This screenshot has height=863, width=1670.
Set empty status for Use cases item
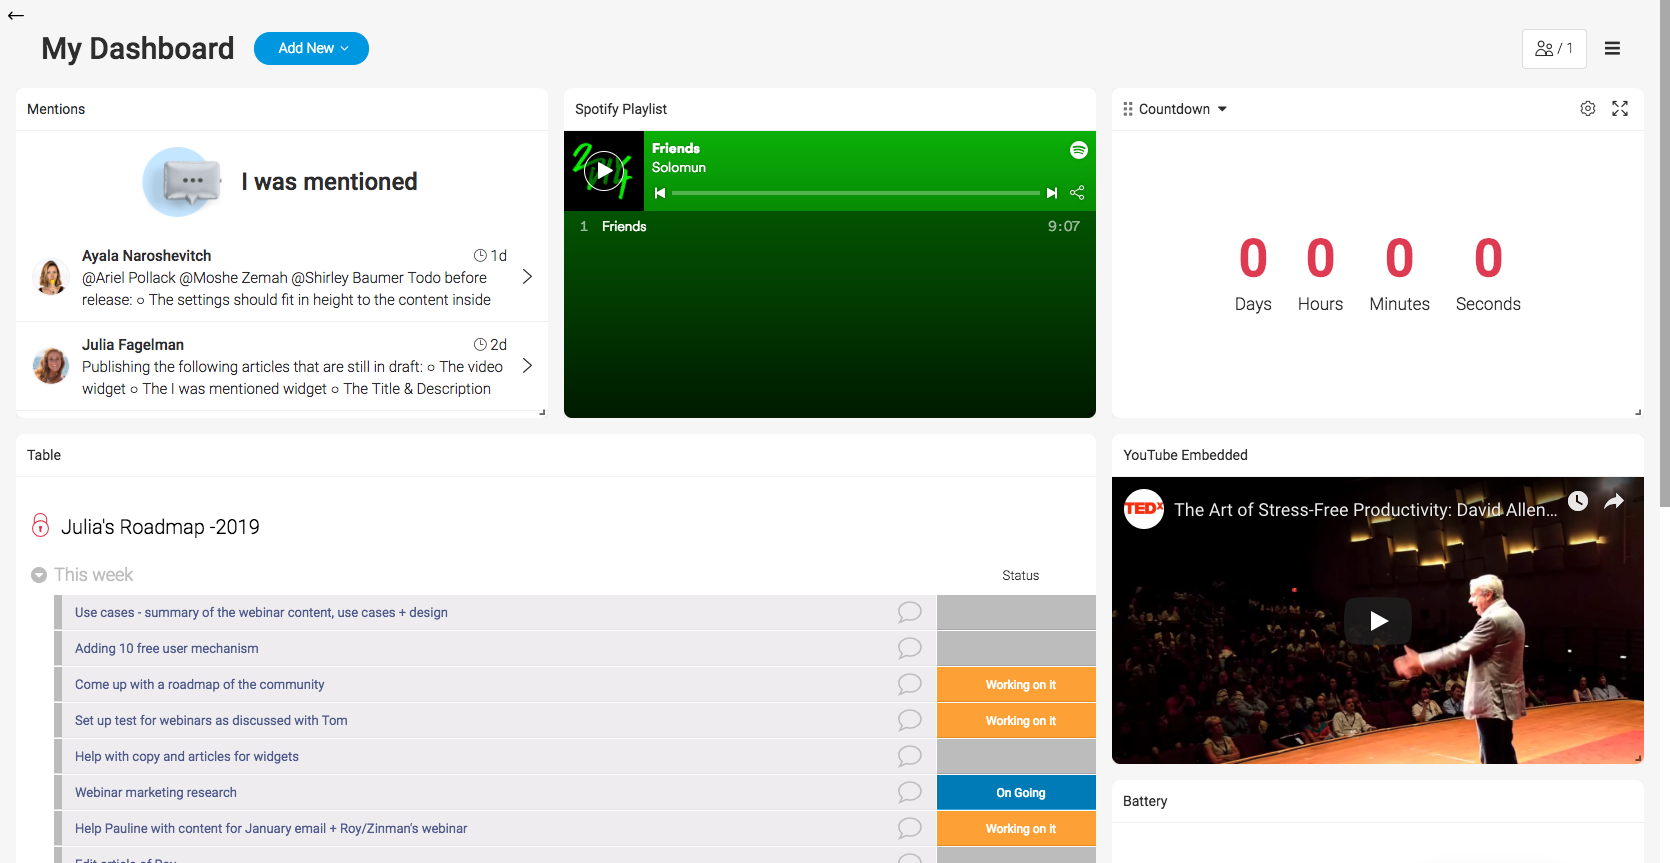point(1016,613)
